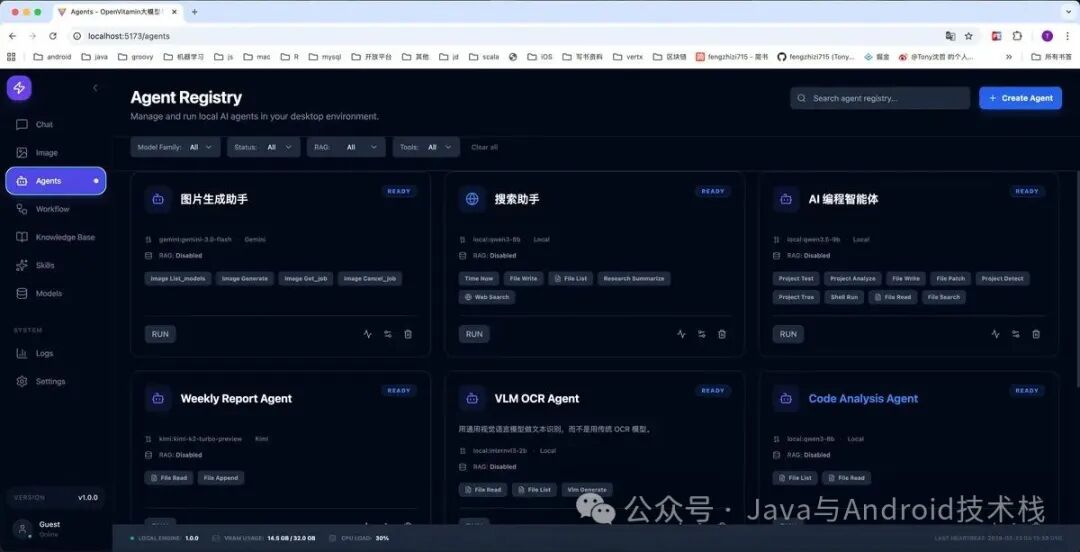Focus the Search agent registry field
The image size is (1080, 552).
[x=880, y=99]
